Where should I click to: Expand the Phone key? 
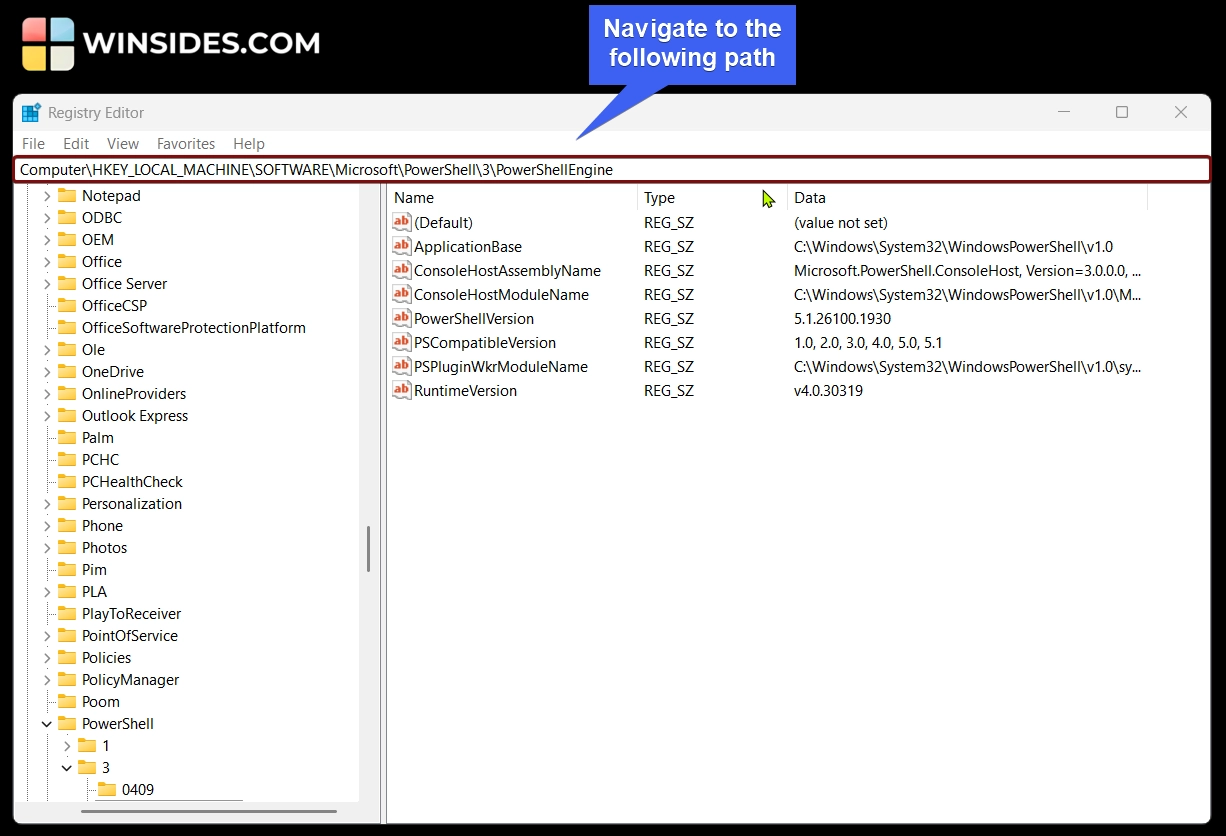[x=47, y=526]
